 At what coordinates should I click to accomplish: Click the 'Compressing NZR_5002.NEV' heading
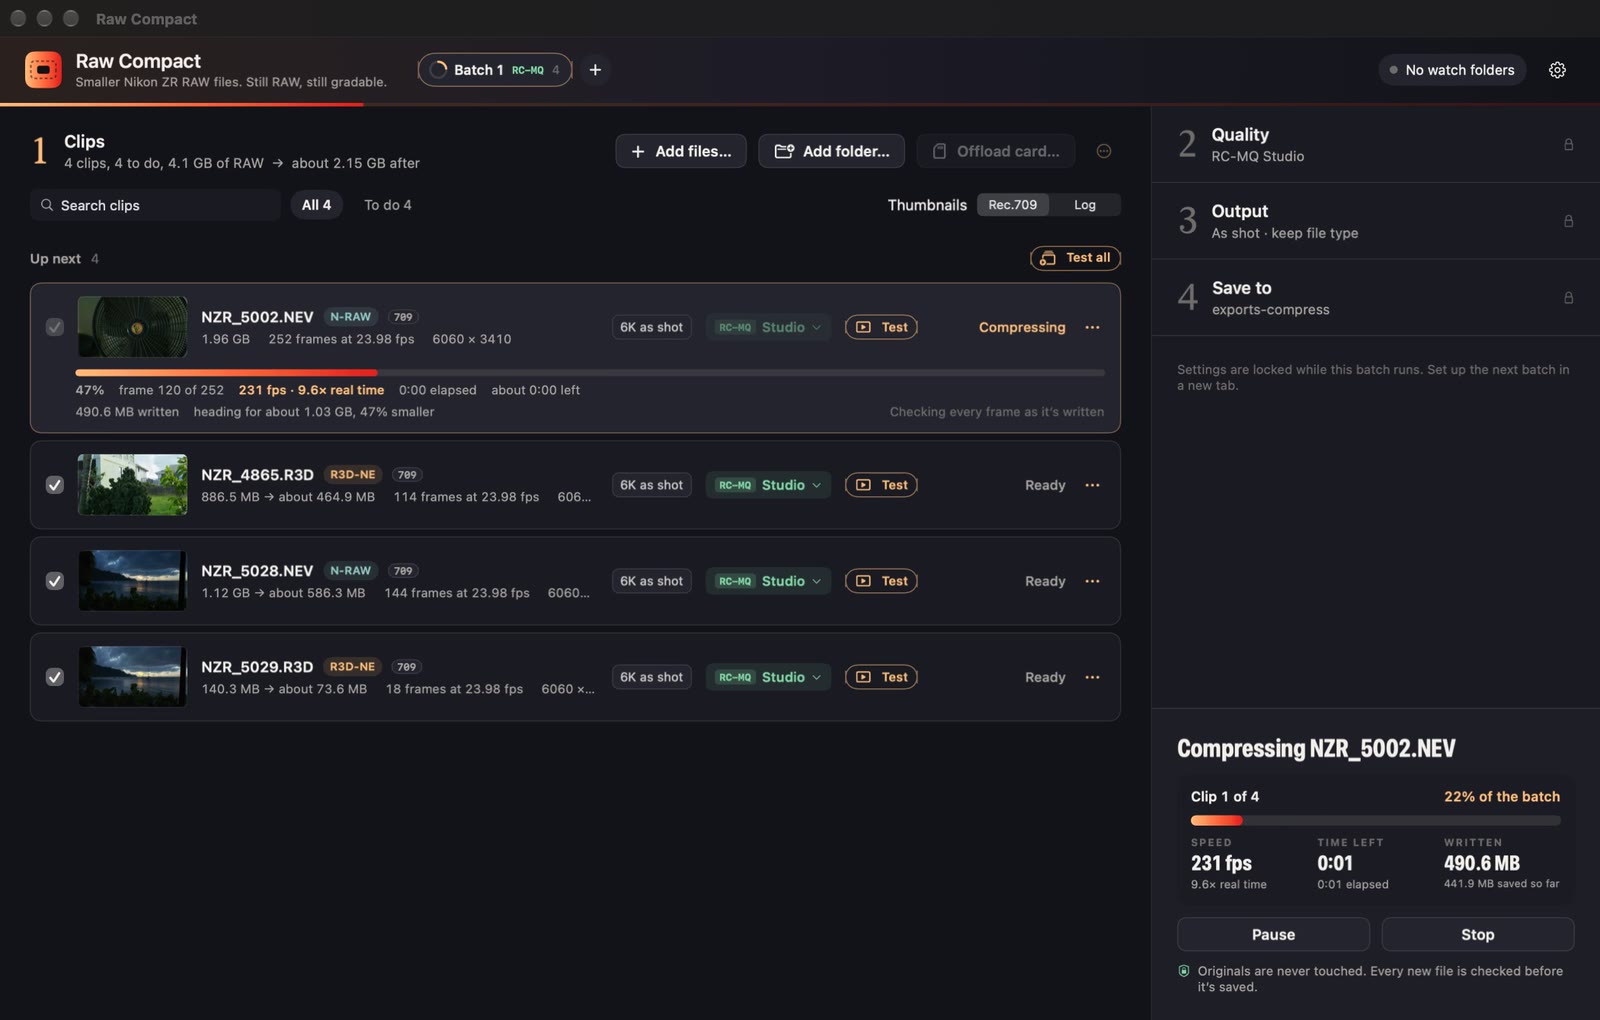[x=1316, y=749]
